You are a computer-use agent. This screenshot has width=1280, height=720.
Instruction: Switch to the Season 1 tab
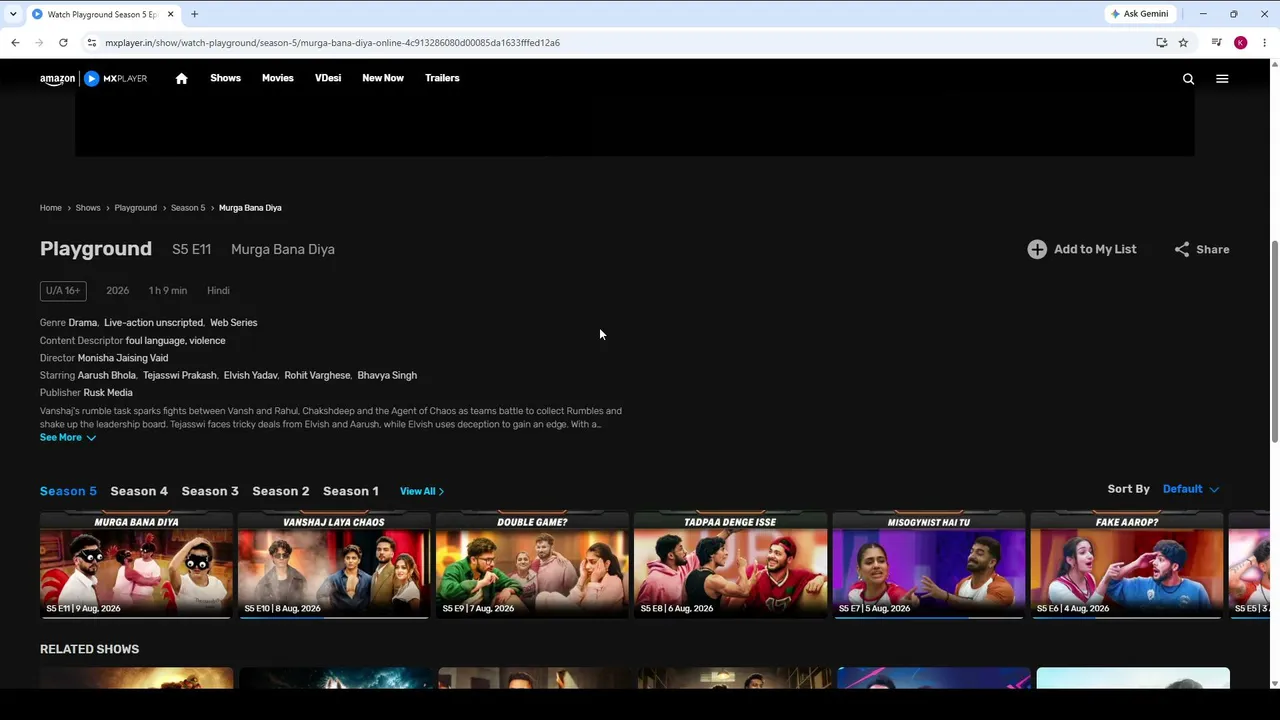tap(351, 491)
